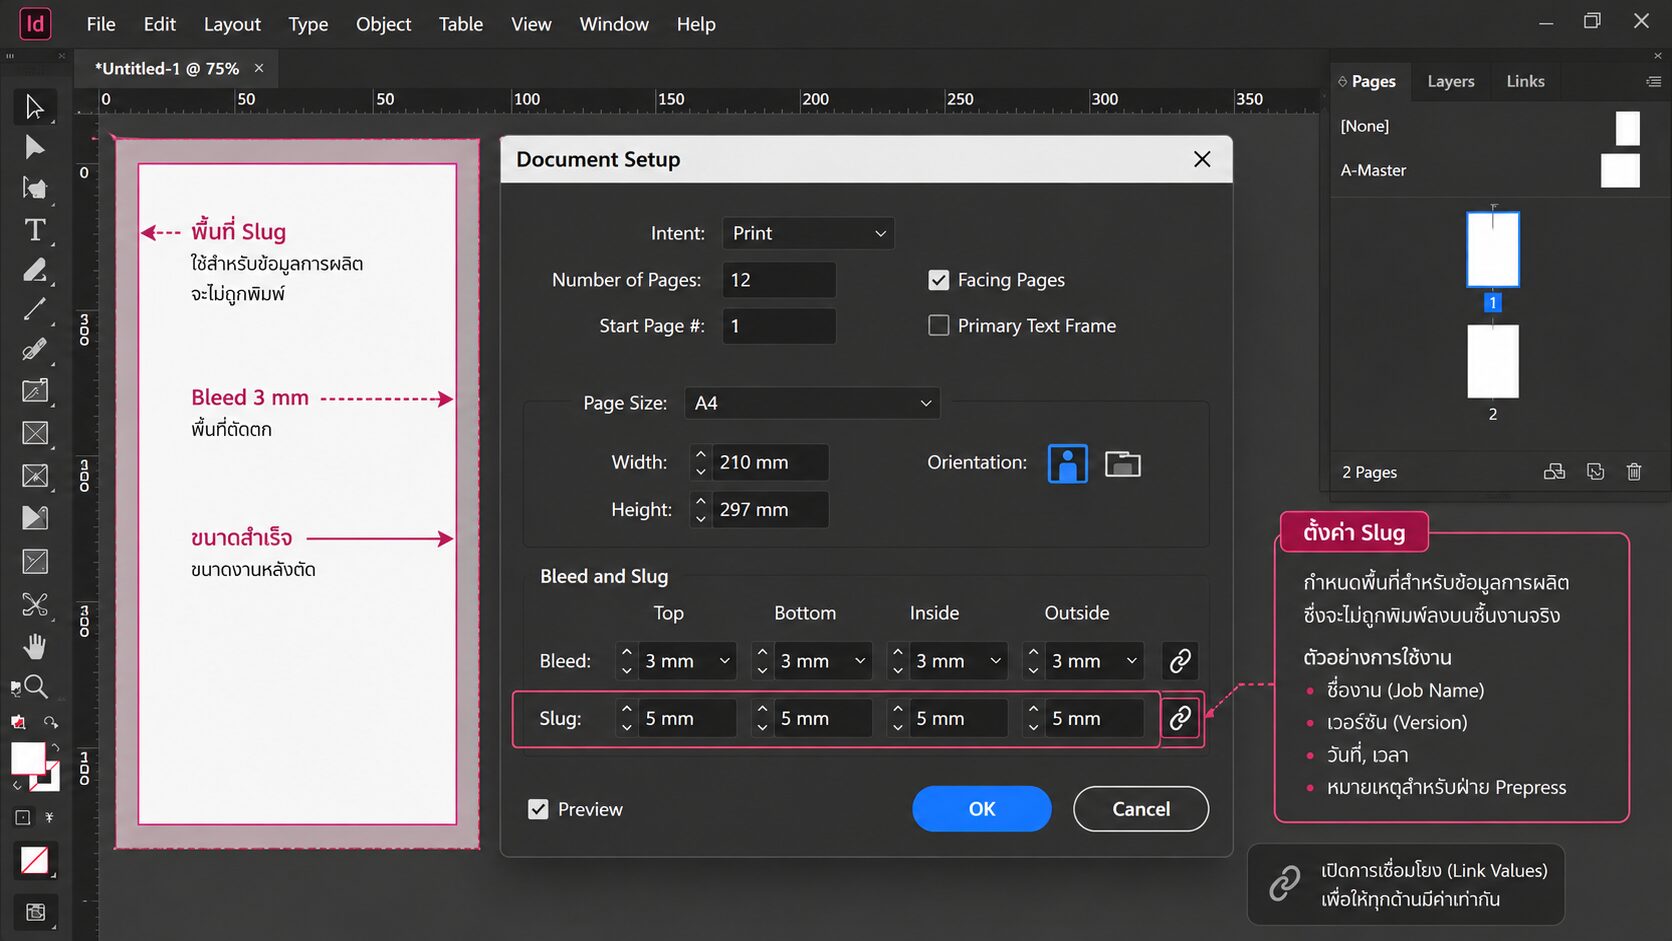Open the Intent dropdown

coord(808,233)
